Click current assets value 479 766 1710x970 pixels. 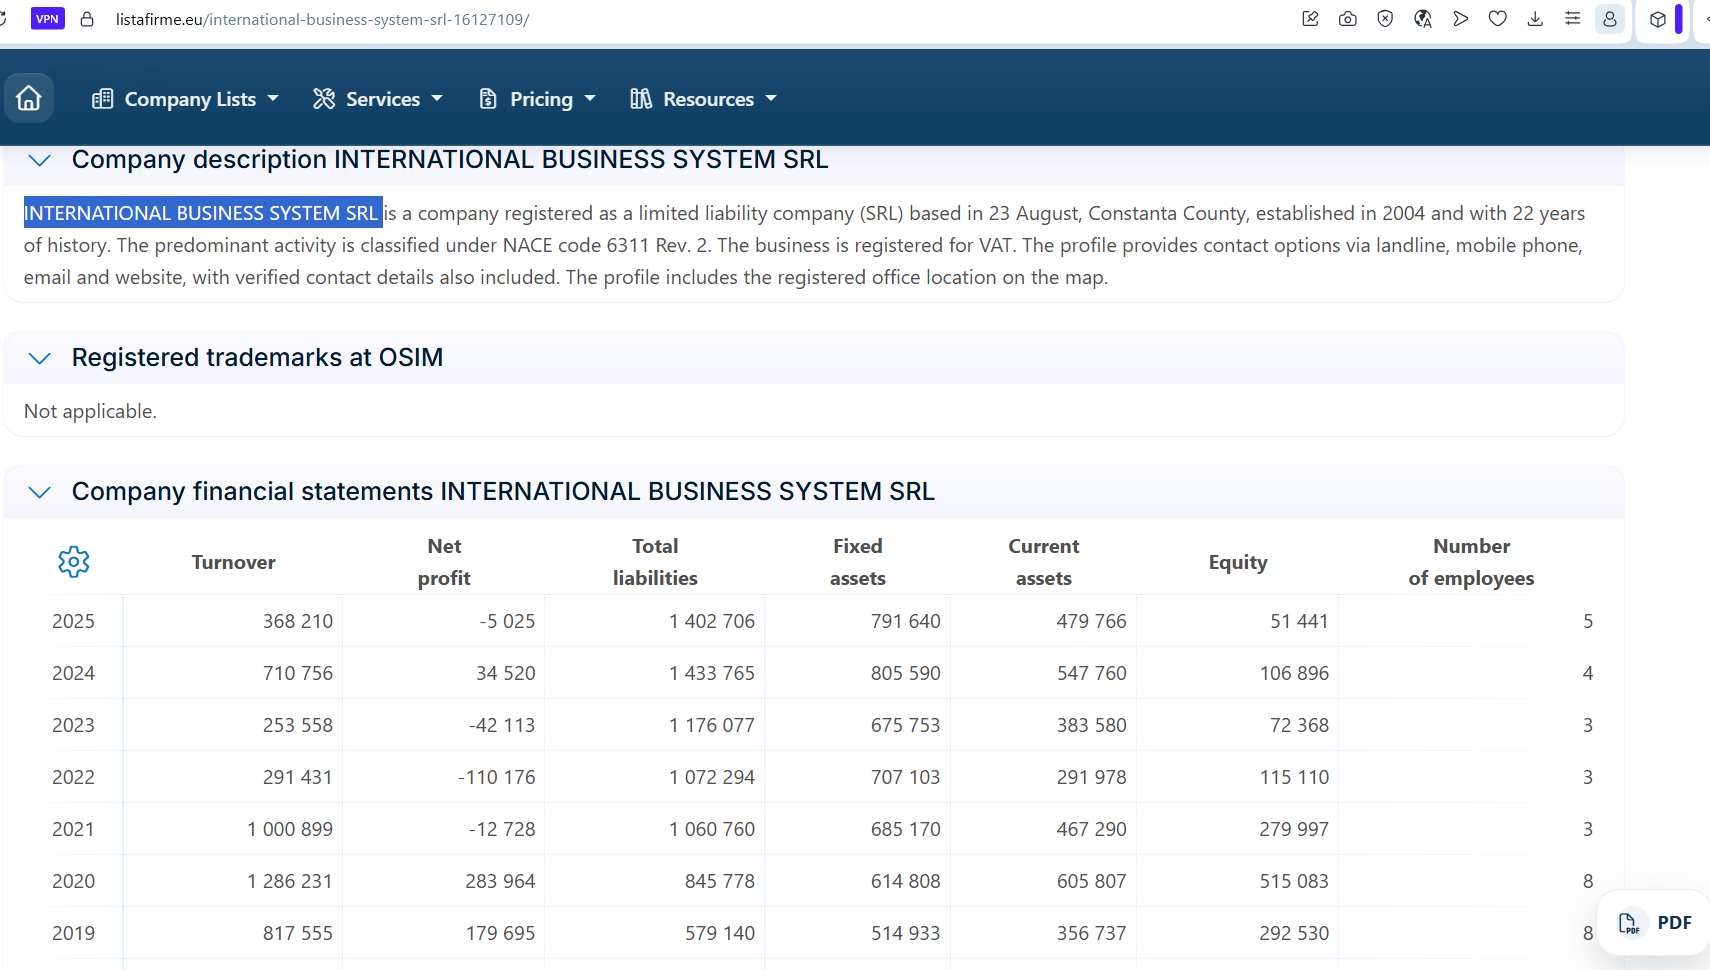click(x=1092, y=621)
